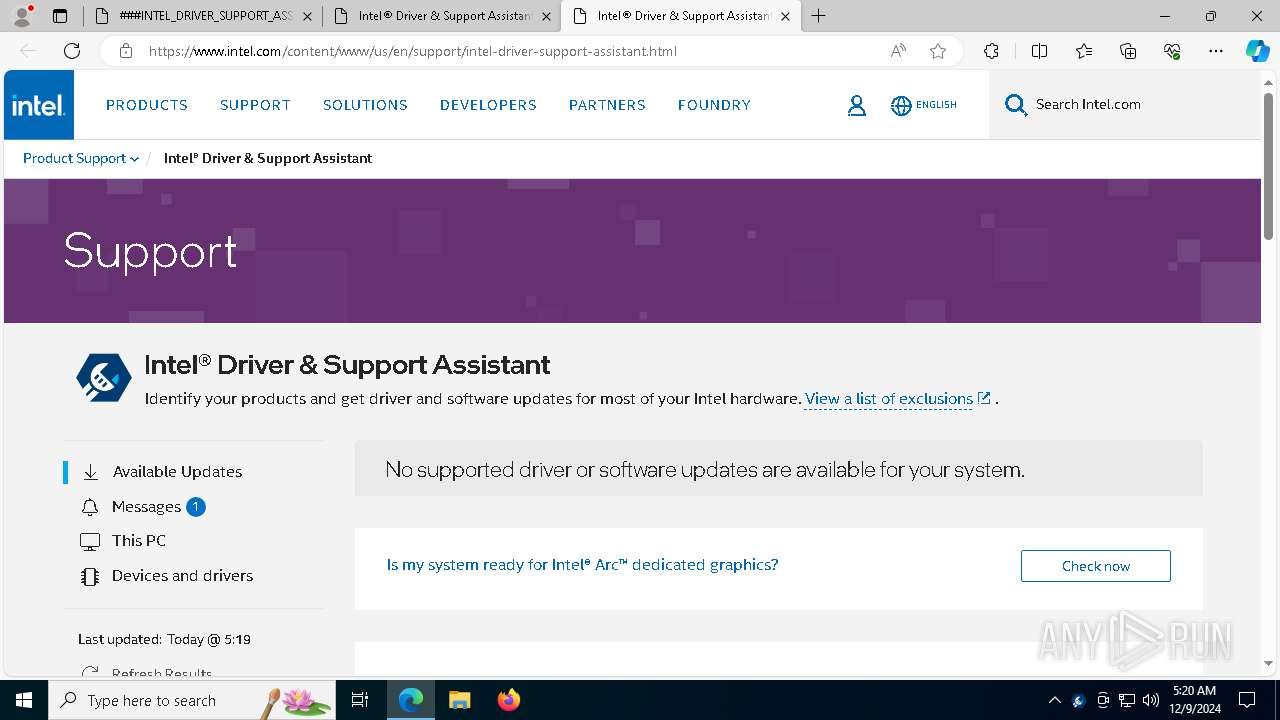Open the SOLUTIONS menu
This screenshot has height=720, width=1280.
[365, 105]
